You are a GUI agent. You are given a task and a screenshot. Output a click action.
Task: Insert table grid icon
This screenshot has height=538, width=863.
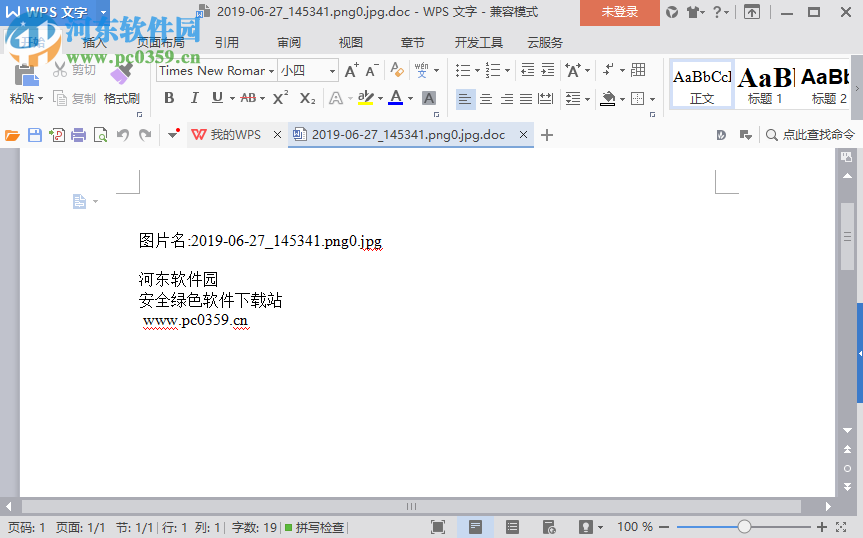[638, 70]
